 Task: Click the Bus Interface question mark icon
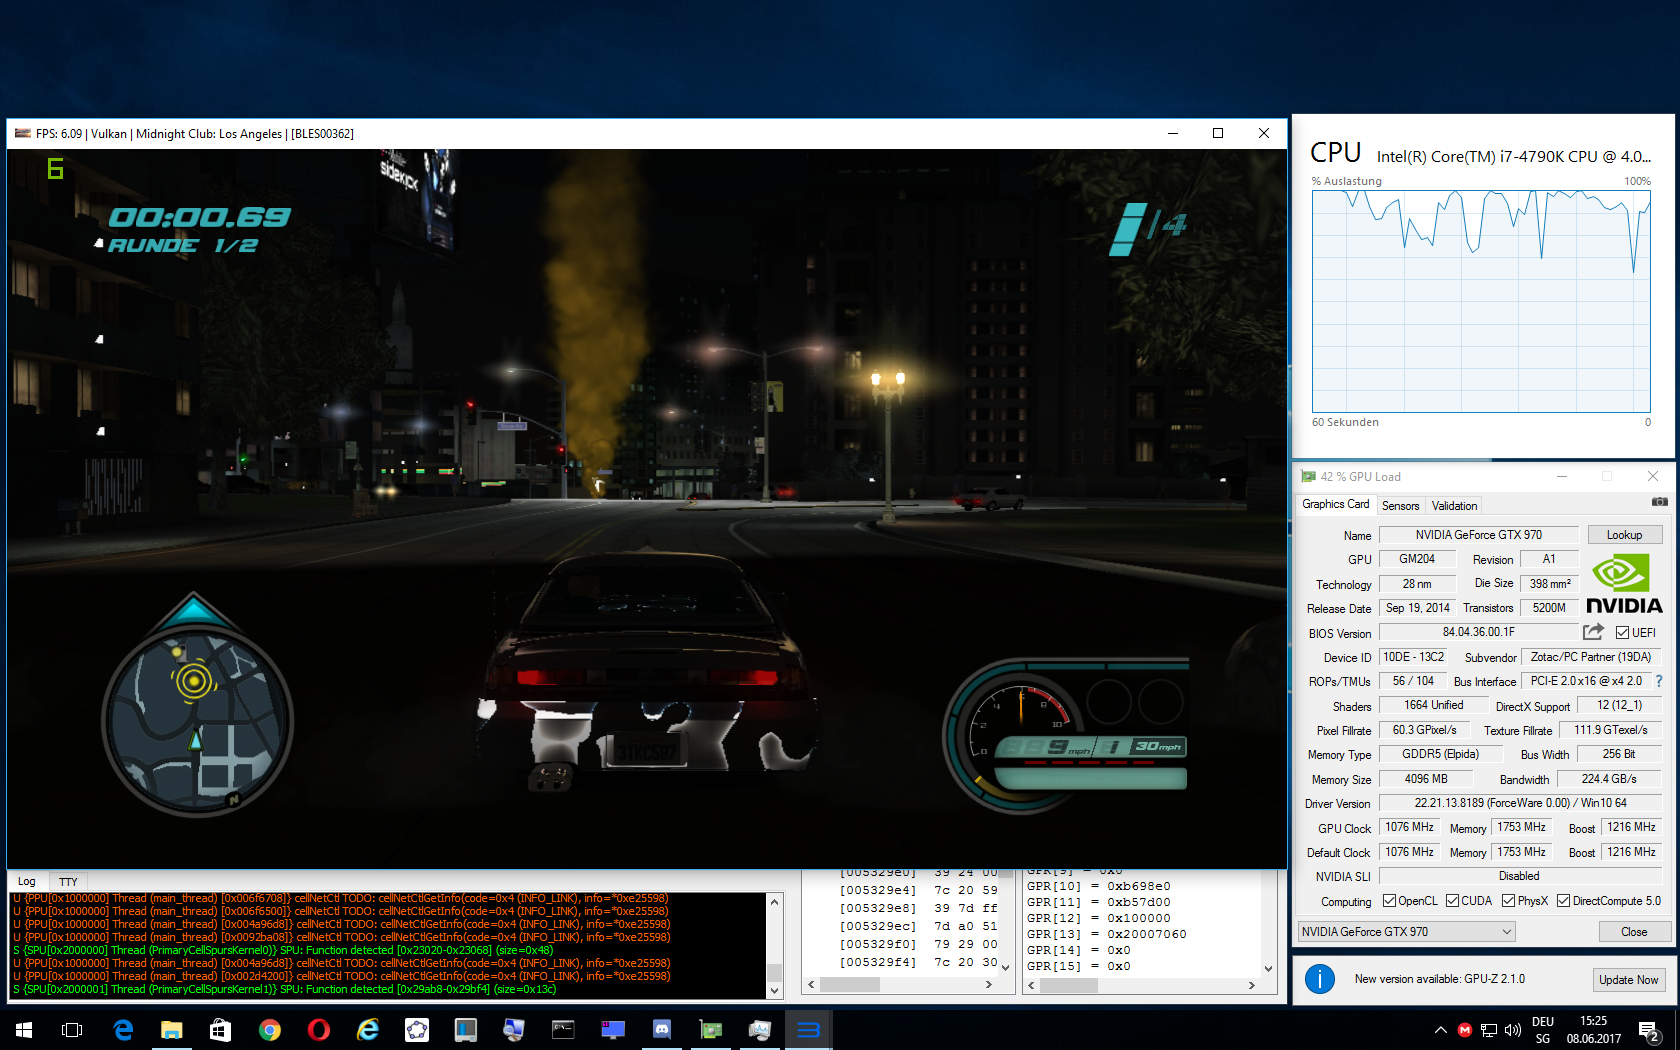coord(1659,681)
